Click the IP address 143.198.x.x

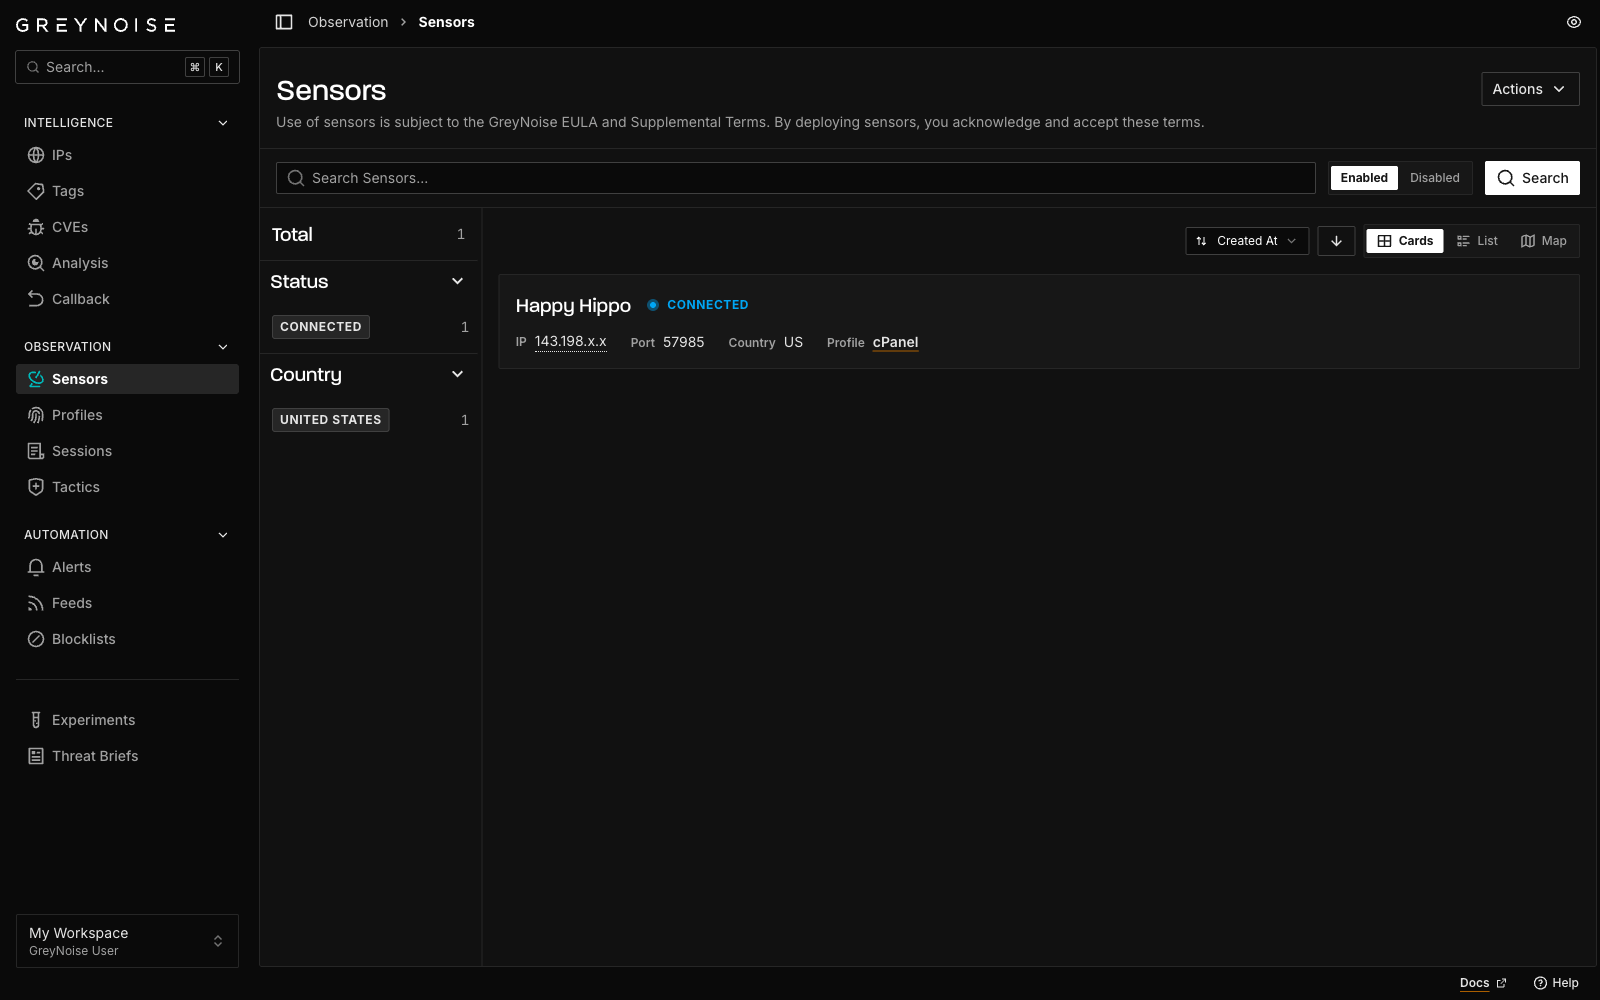[571, 342]
